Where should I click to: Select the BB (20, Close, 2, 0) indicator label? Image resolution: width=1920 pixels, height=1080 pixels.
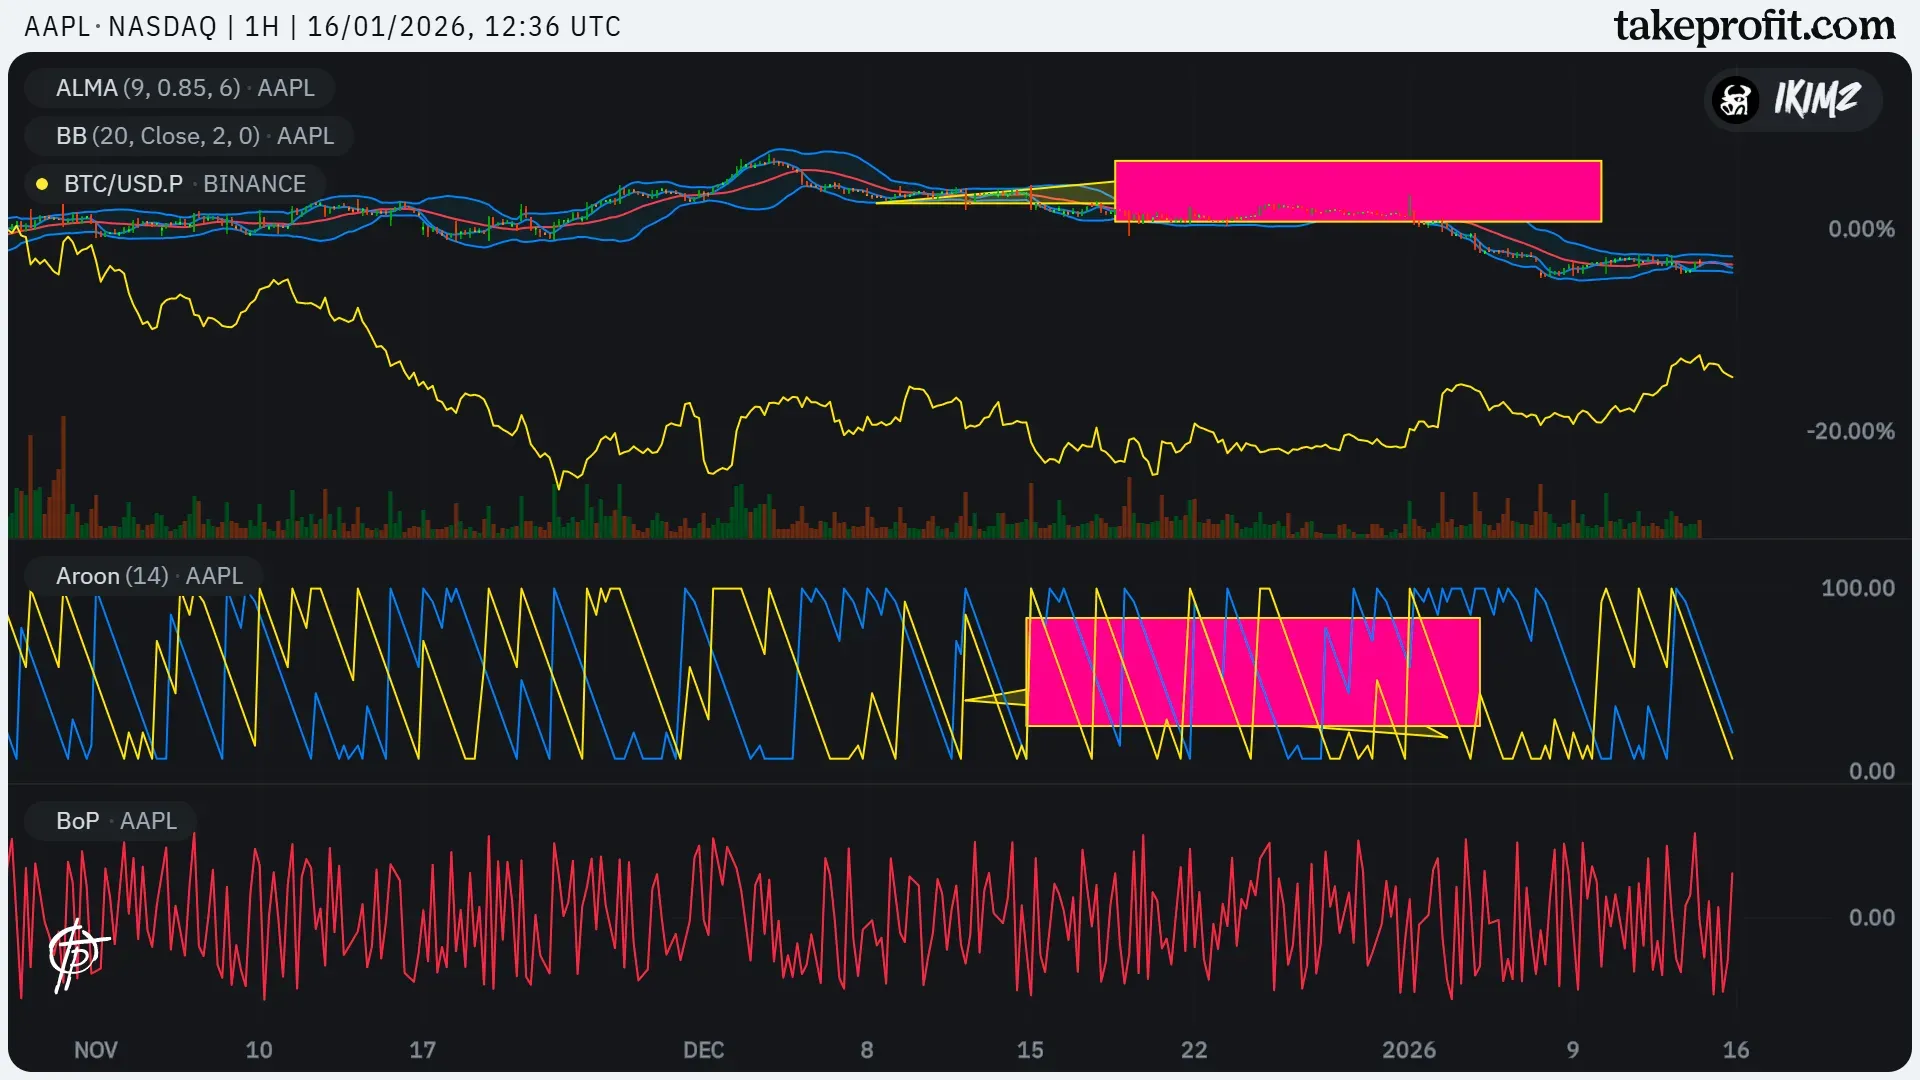[x=194, y=136]
